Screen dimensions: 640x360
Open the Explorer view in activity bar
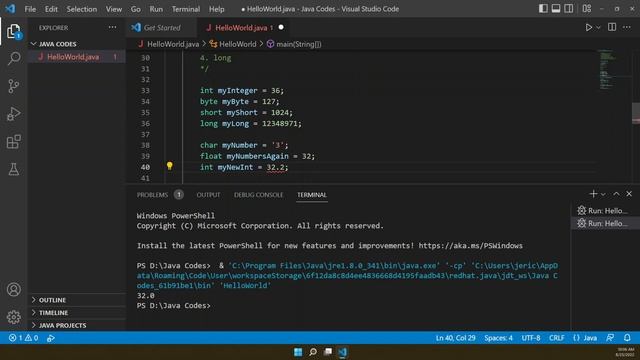[13, 31]
